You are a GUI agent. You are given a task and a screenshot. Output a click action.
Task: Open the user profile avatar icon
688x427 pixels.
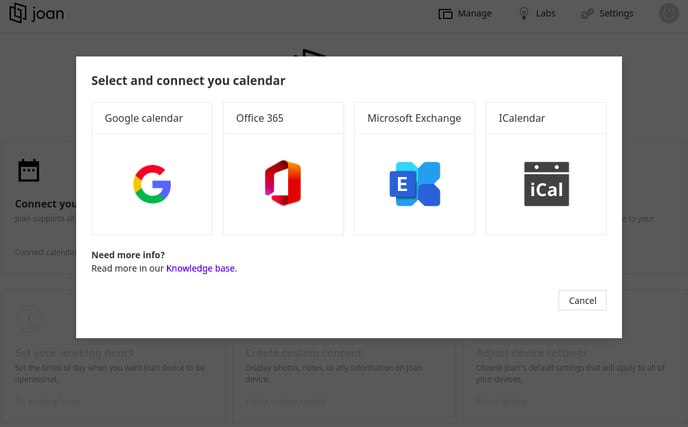[668, 13]
